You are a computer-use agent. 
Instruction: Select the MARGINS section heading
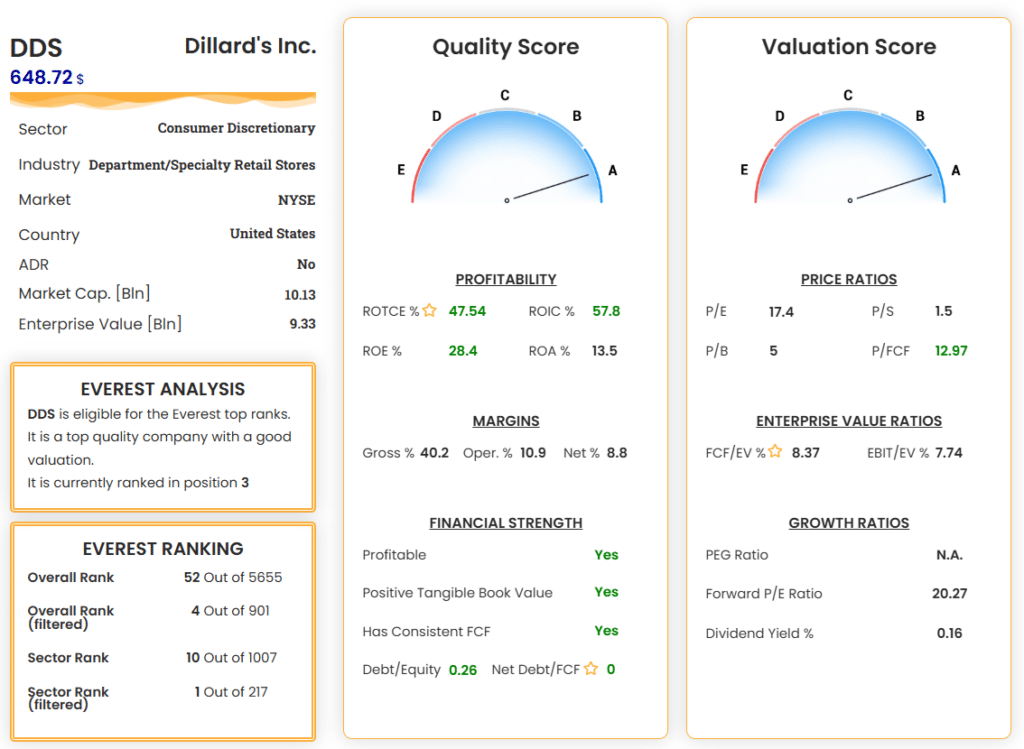[x=506, y=421]
